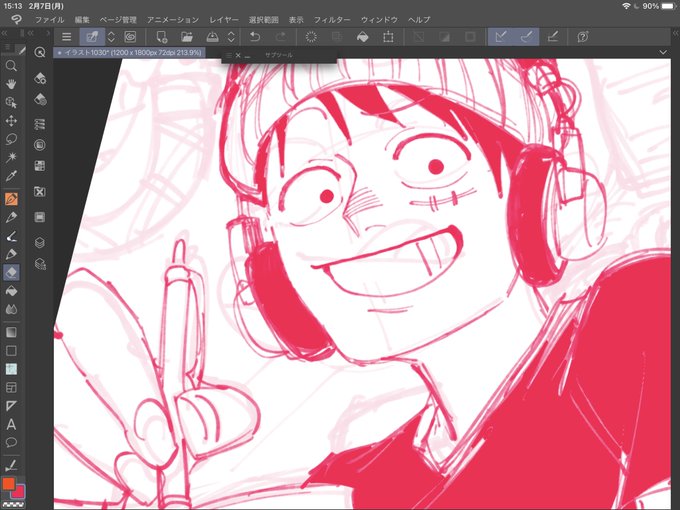Expand the right palette dock arrows

pyautogui.click(x=675, y=33)
